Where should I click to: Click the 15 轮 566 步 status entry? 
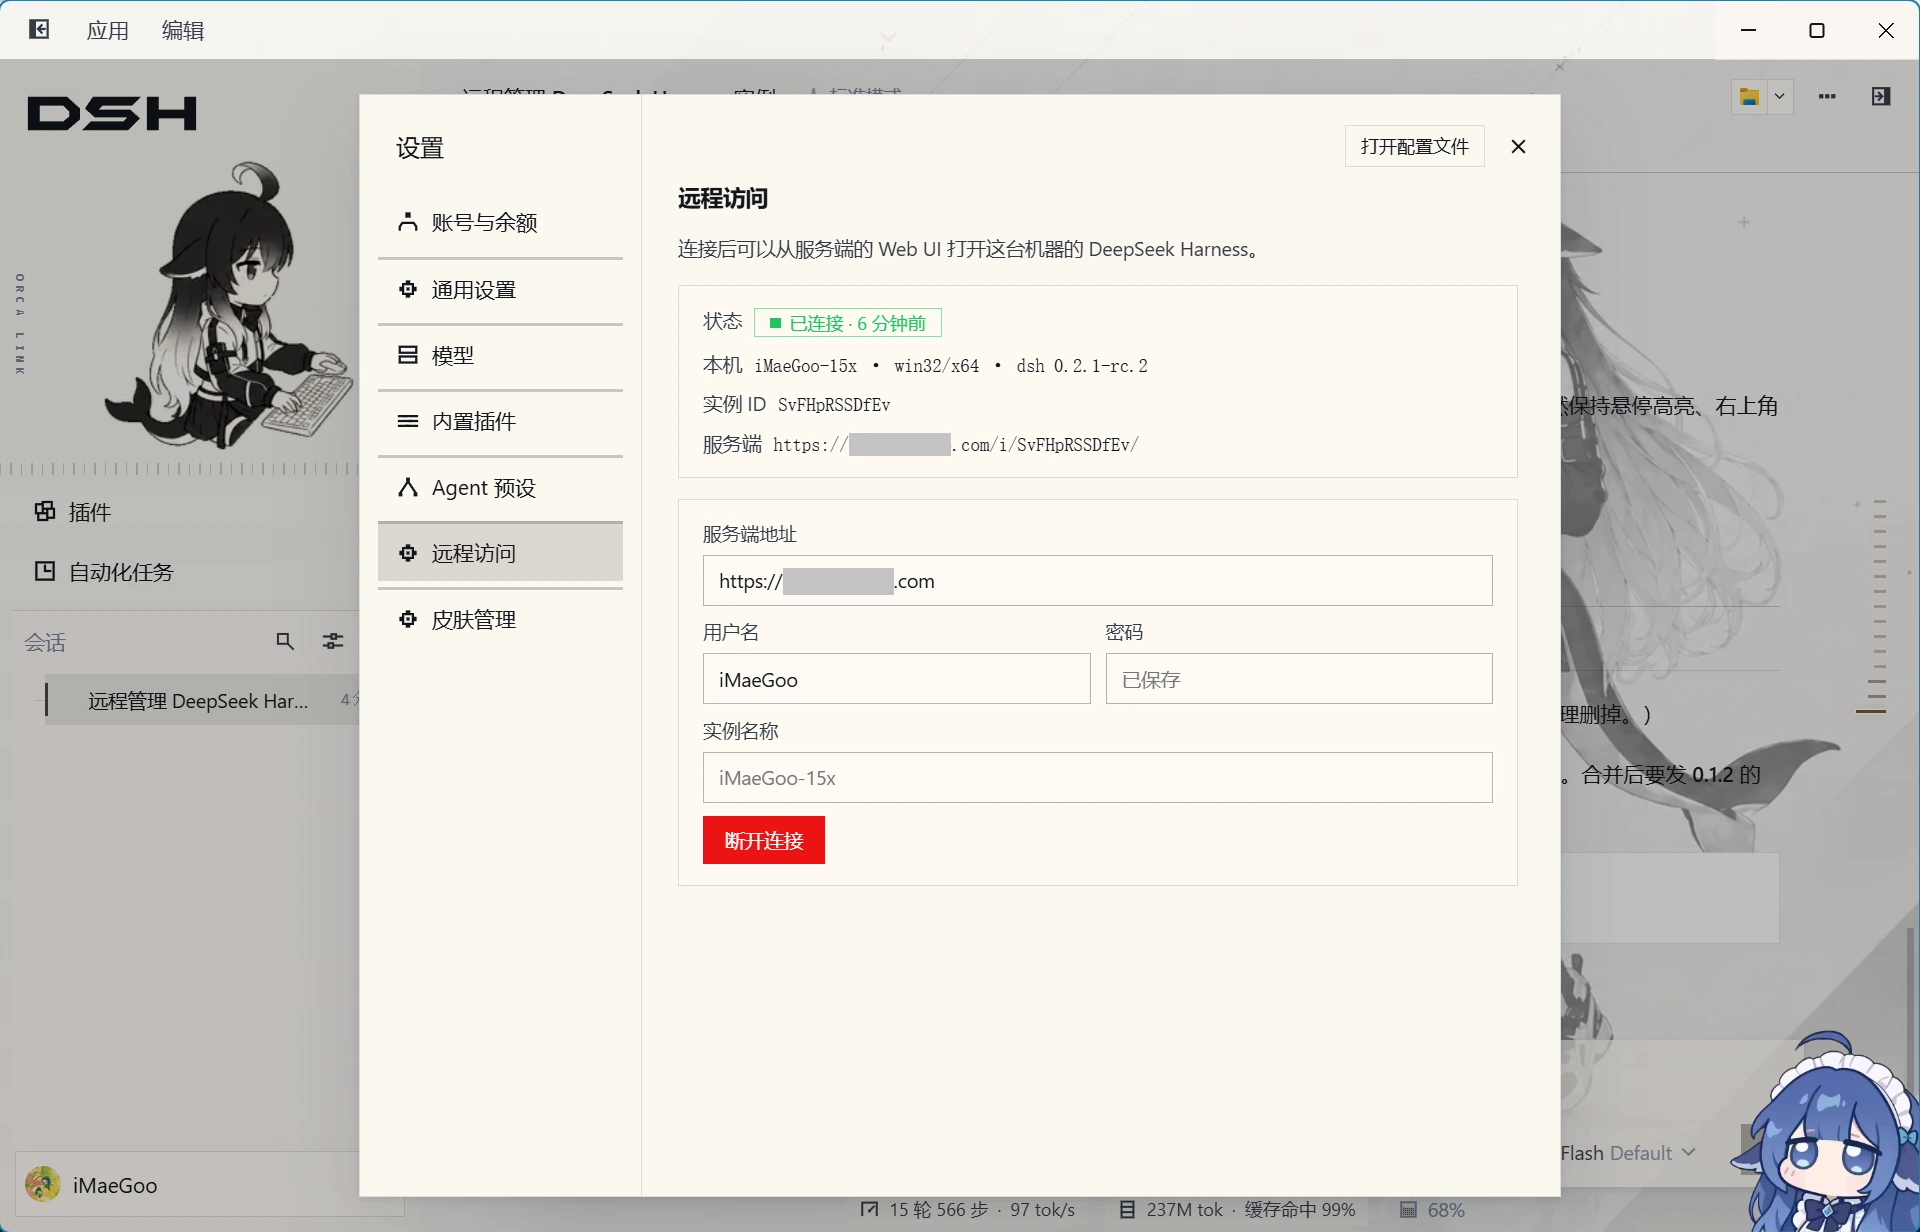tap(968, 1209)
